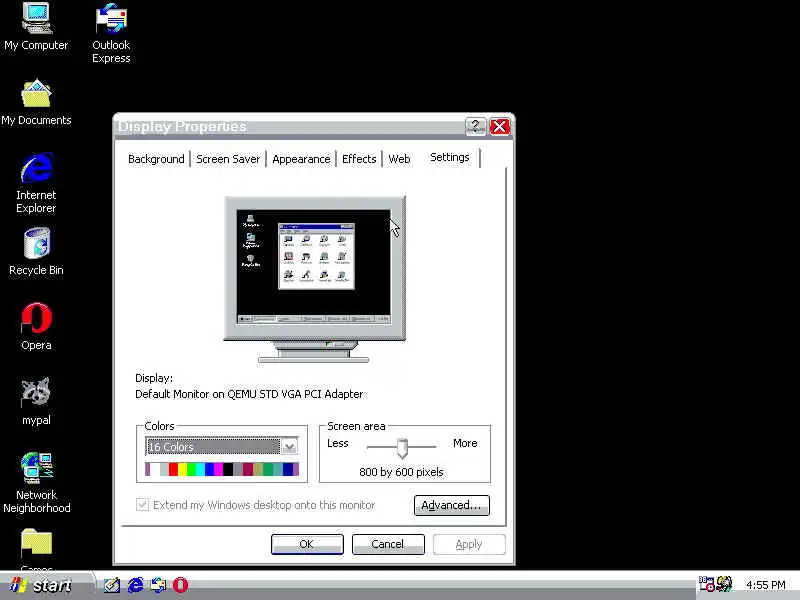
Task: Confirm with the OK button
Action: (307, 544)
